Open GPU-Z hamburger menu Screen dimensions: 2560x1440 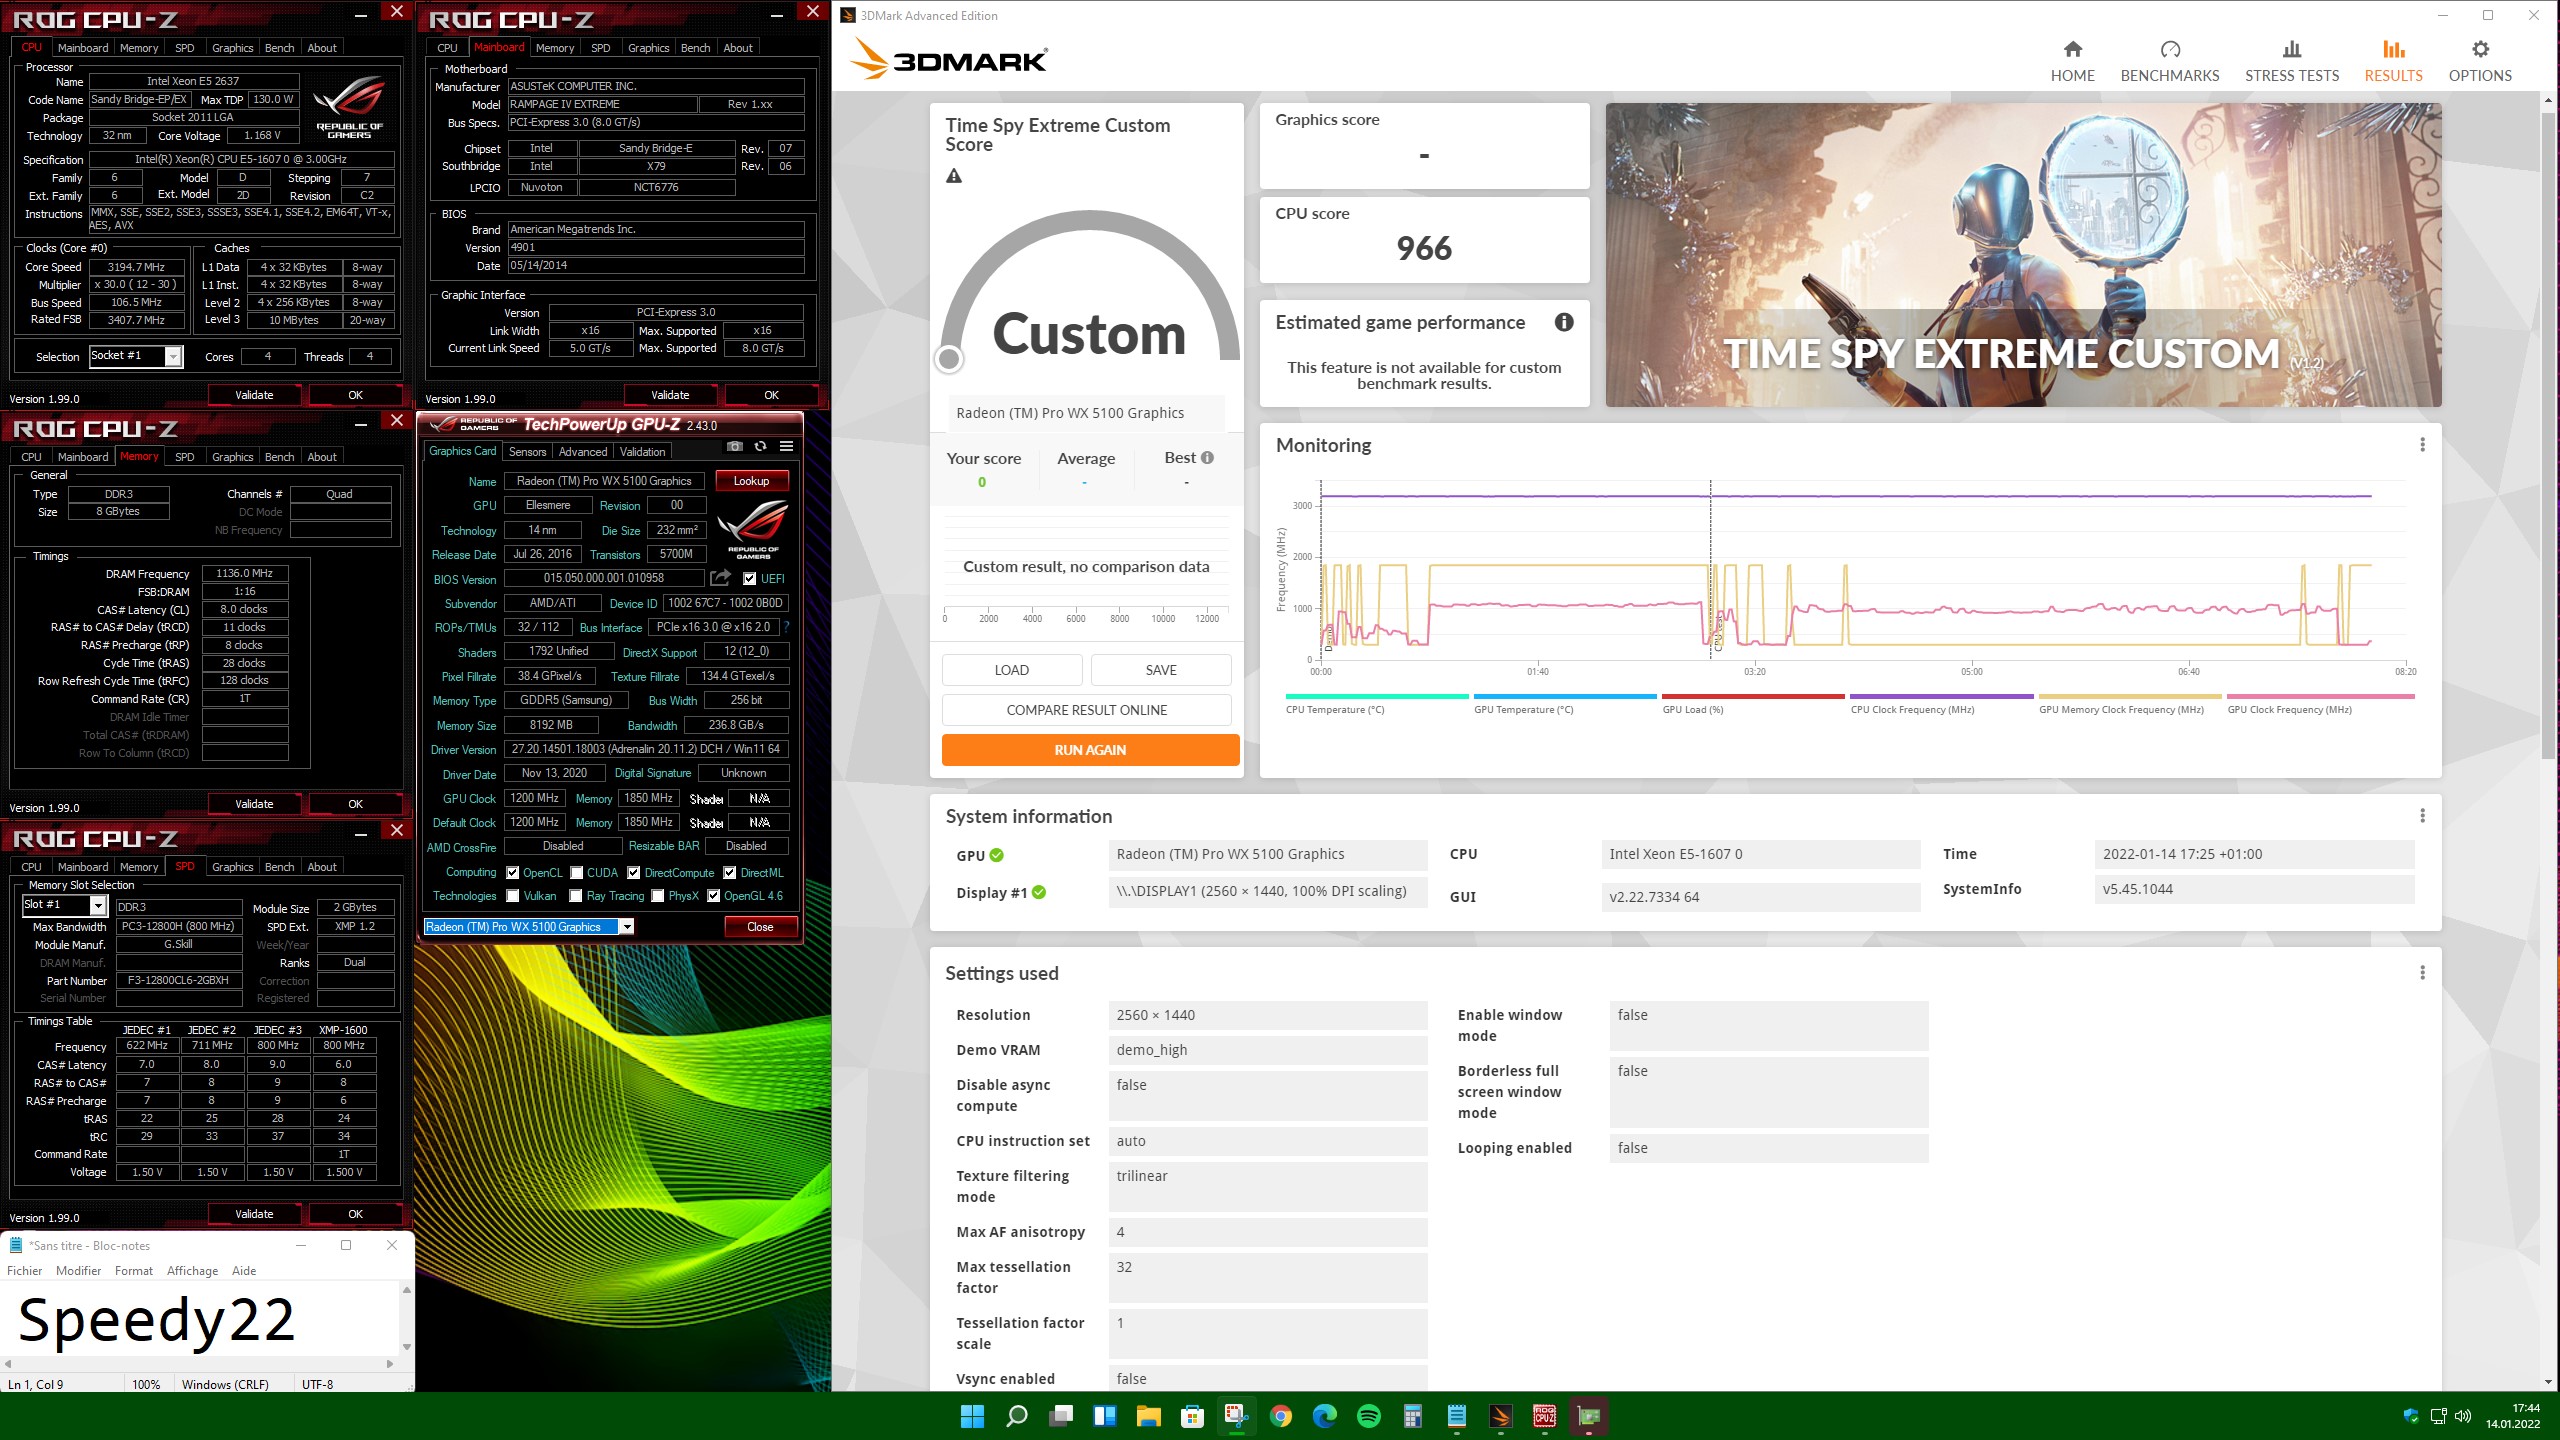coord(787,447)
